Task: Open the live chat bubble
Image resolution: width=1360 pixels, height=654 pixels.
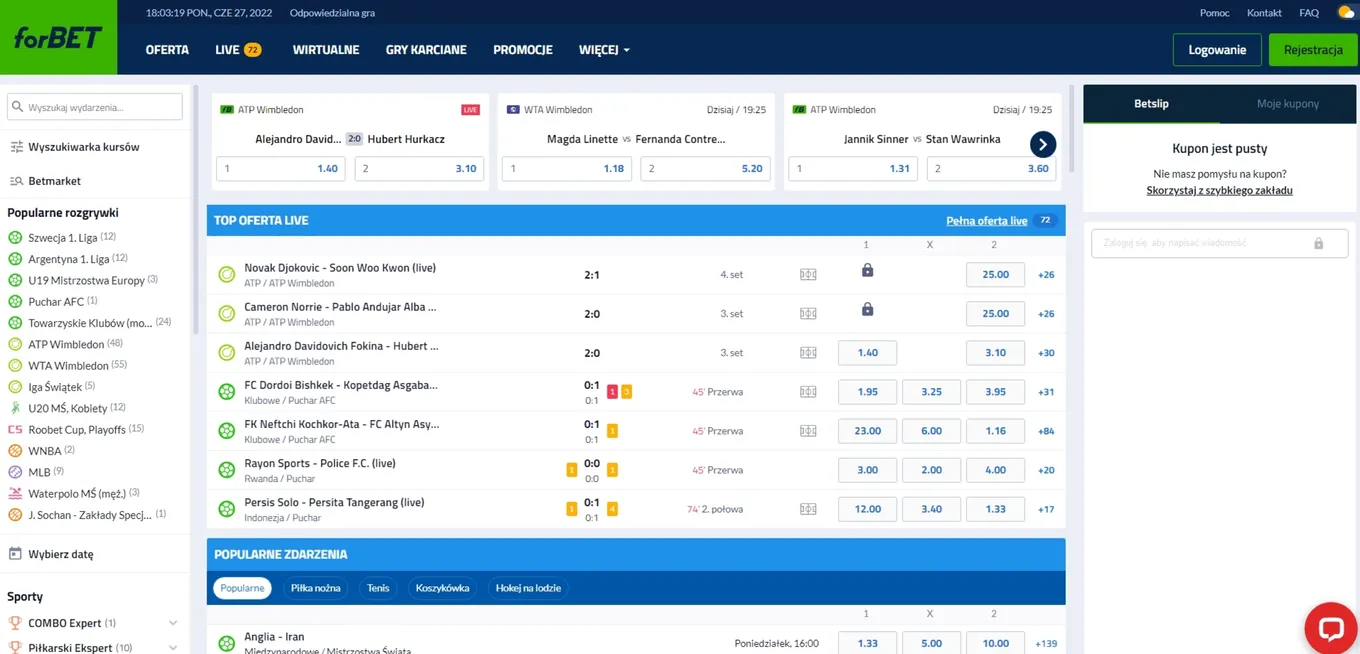Action: point(1331,628)
